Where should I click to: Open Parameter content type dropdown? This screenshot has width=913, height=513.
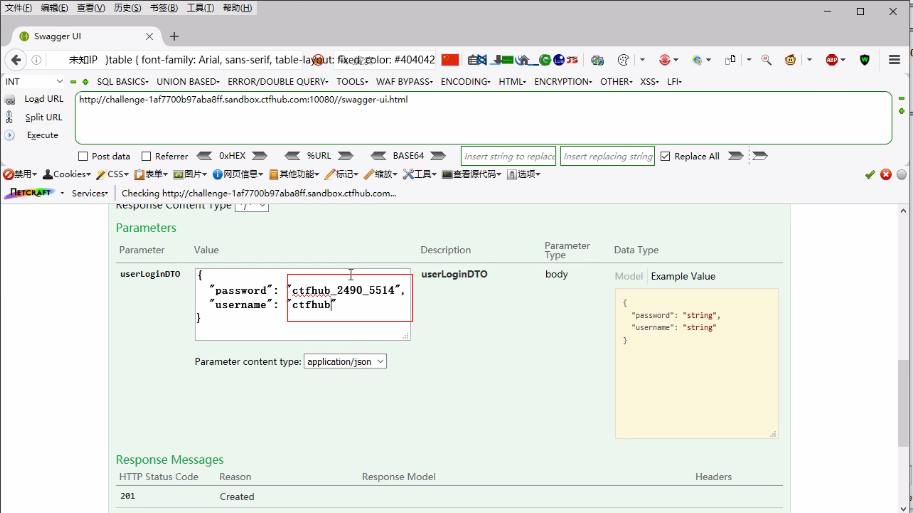tap(345, 361)
